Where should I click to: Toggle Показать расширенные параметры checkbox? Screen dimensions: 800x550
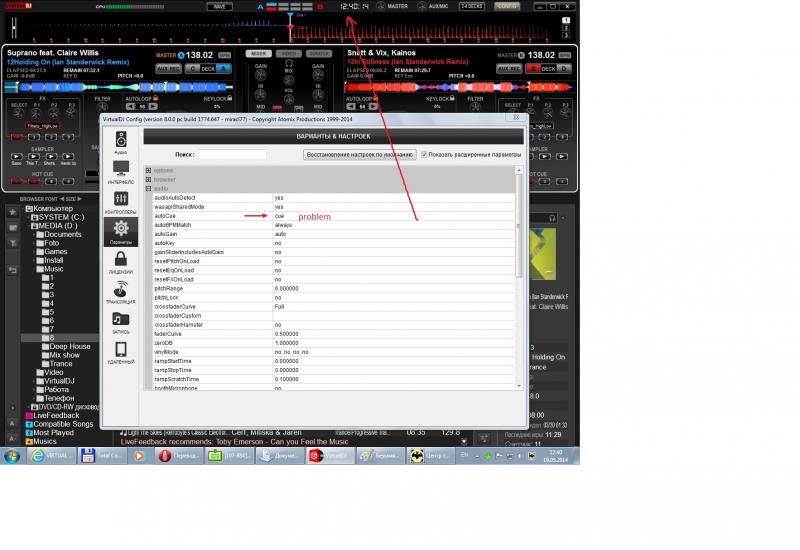(424, 154)
